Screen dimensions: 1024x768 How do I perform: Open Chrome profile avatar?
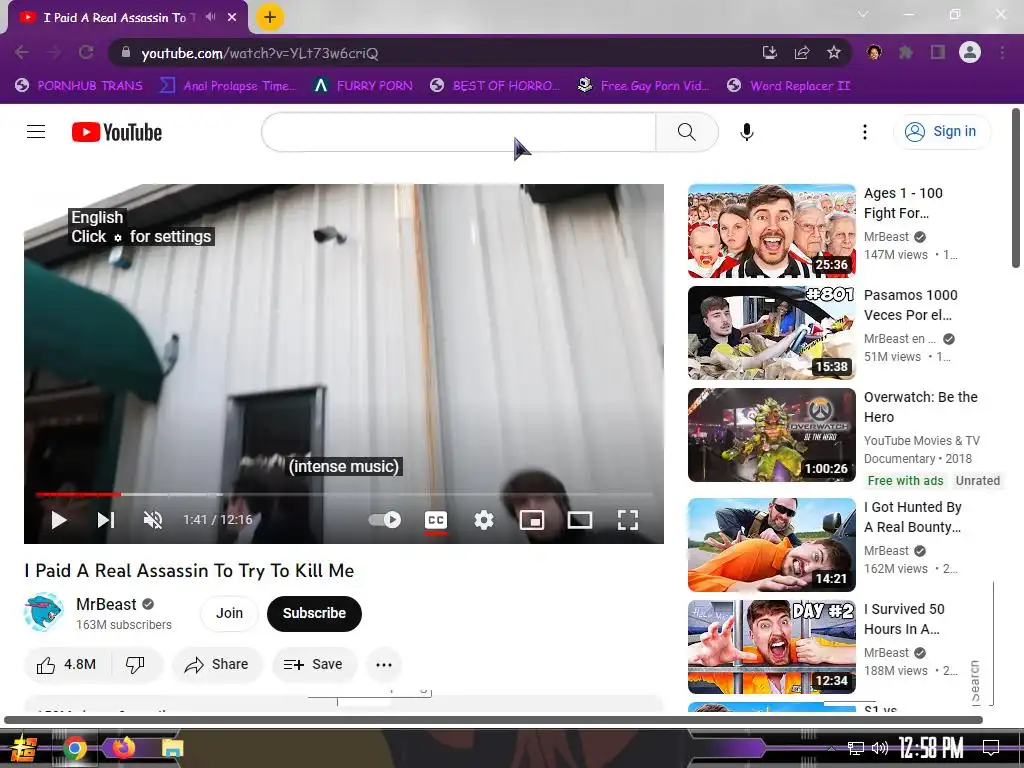970,52
